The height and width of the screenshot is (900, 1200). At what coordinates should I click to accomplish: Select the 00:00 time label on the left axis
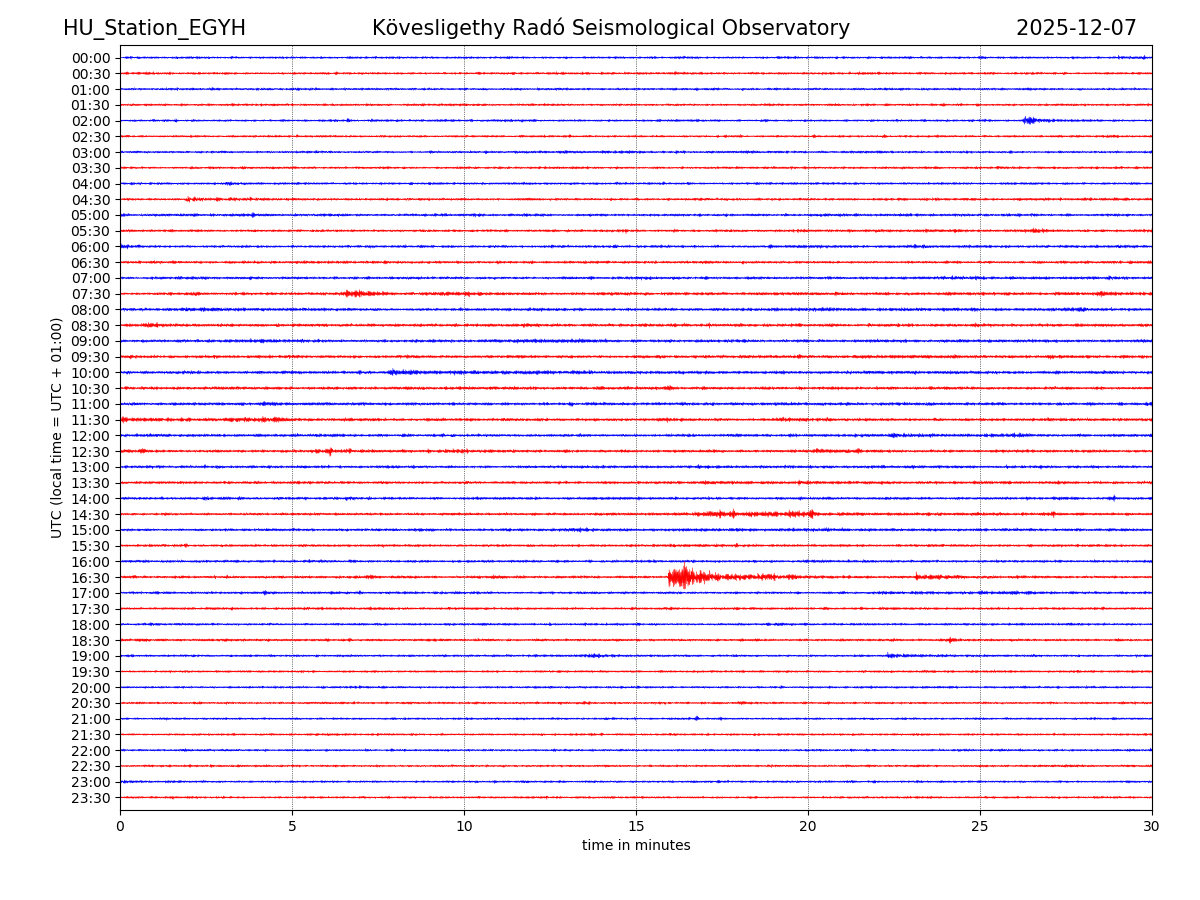[x=91, y=58]
